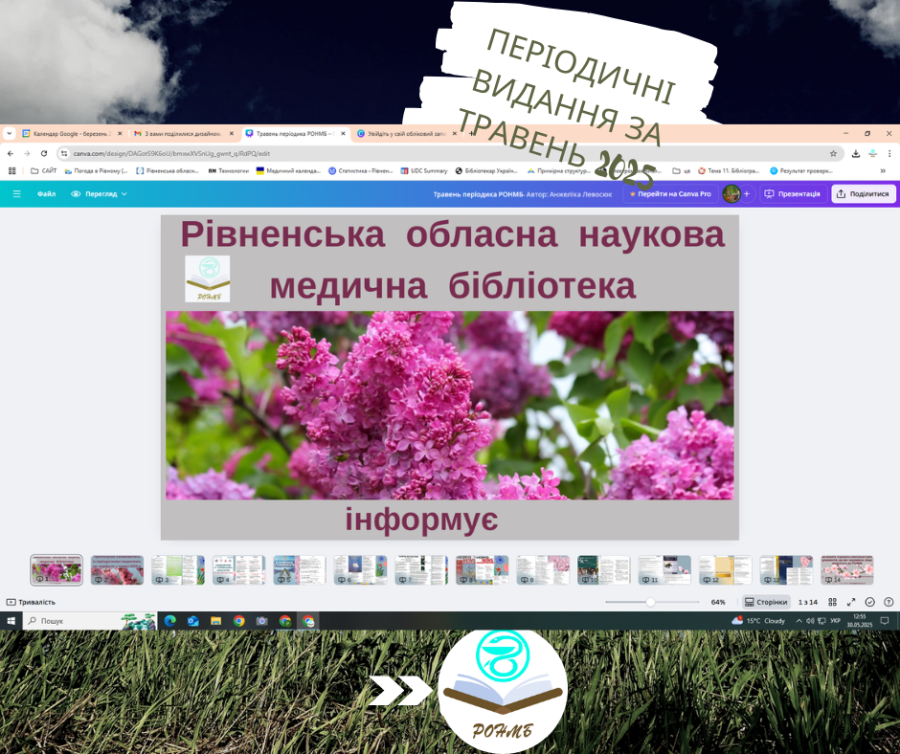
Task: Open checkmark icon beside the fullscreen icon
Action: point(870,602)
